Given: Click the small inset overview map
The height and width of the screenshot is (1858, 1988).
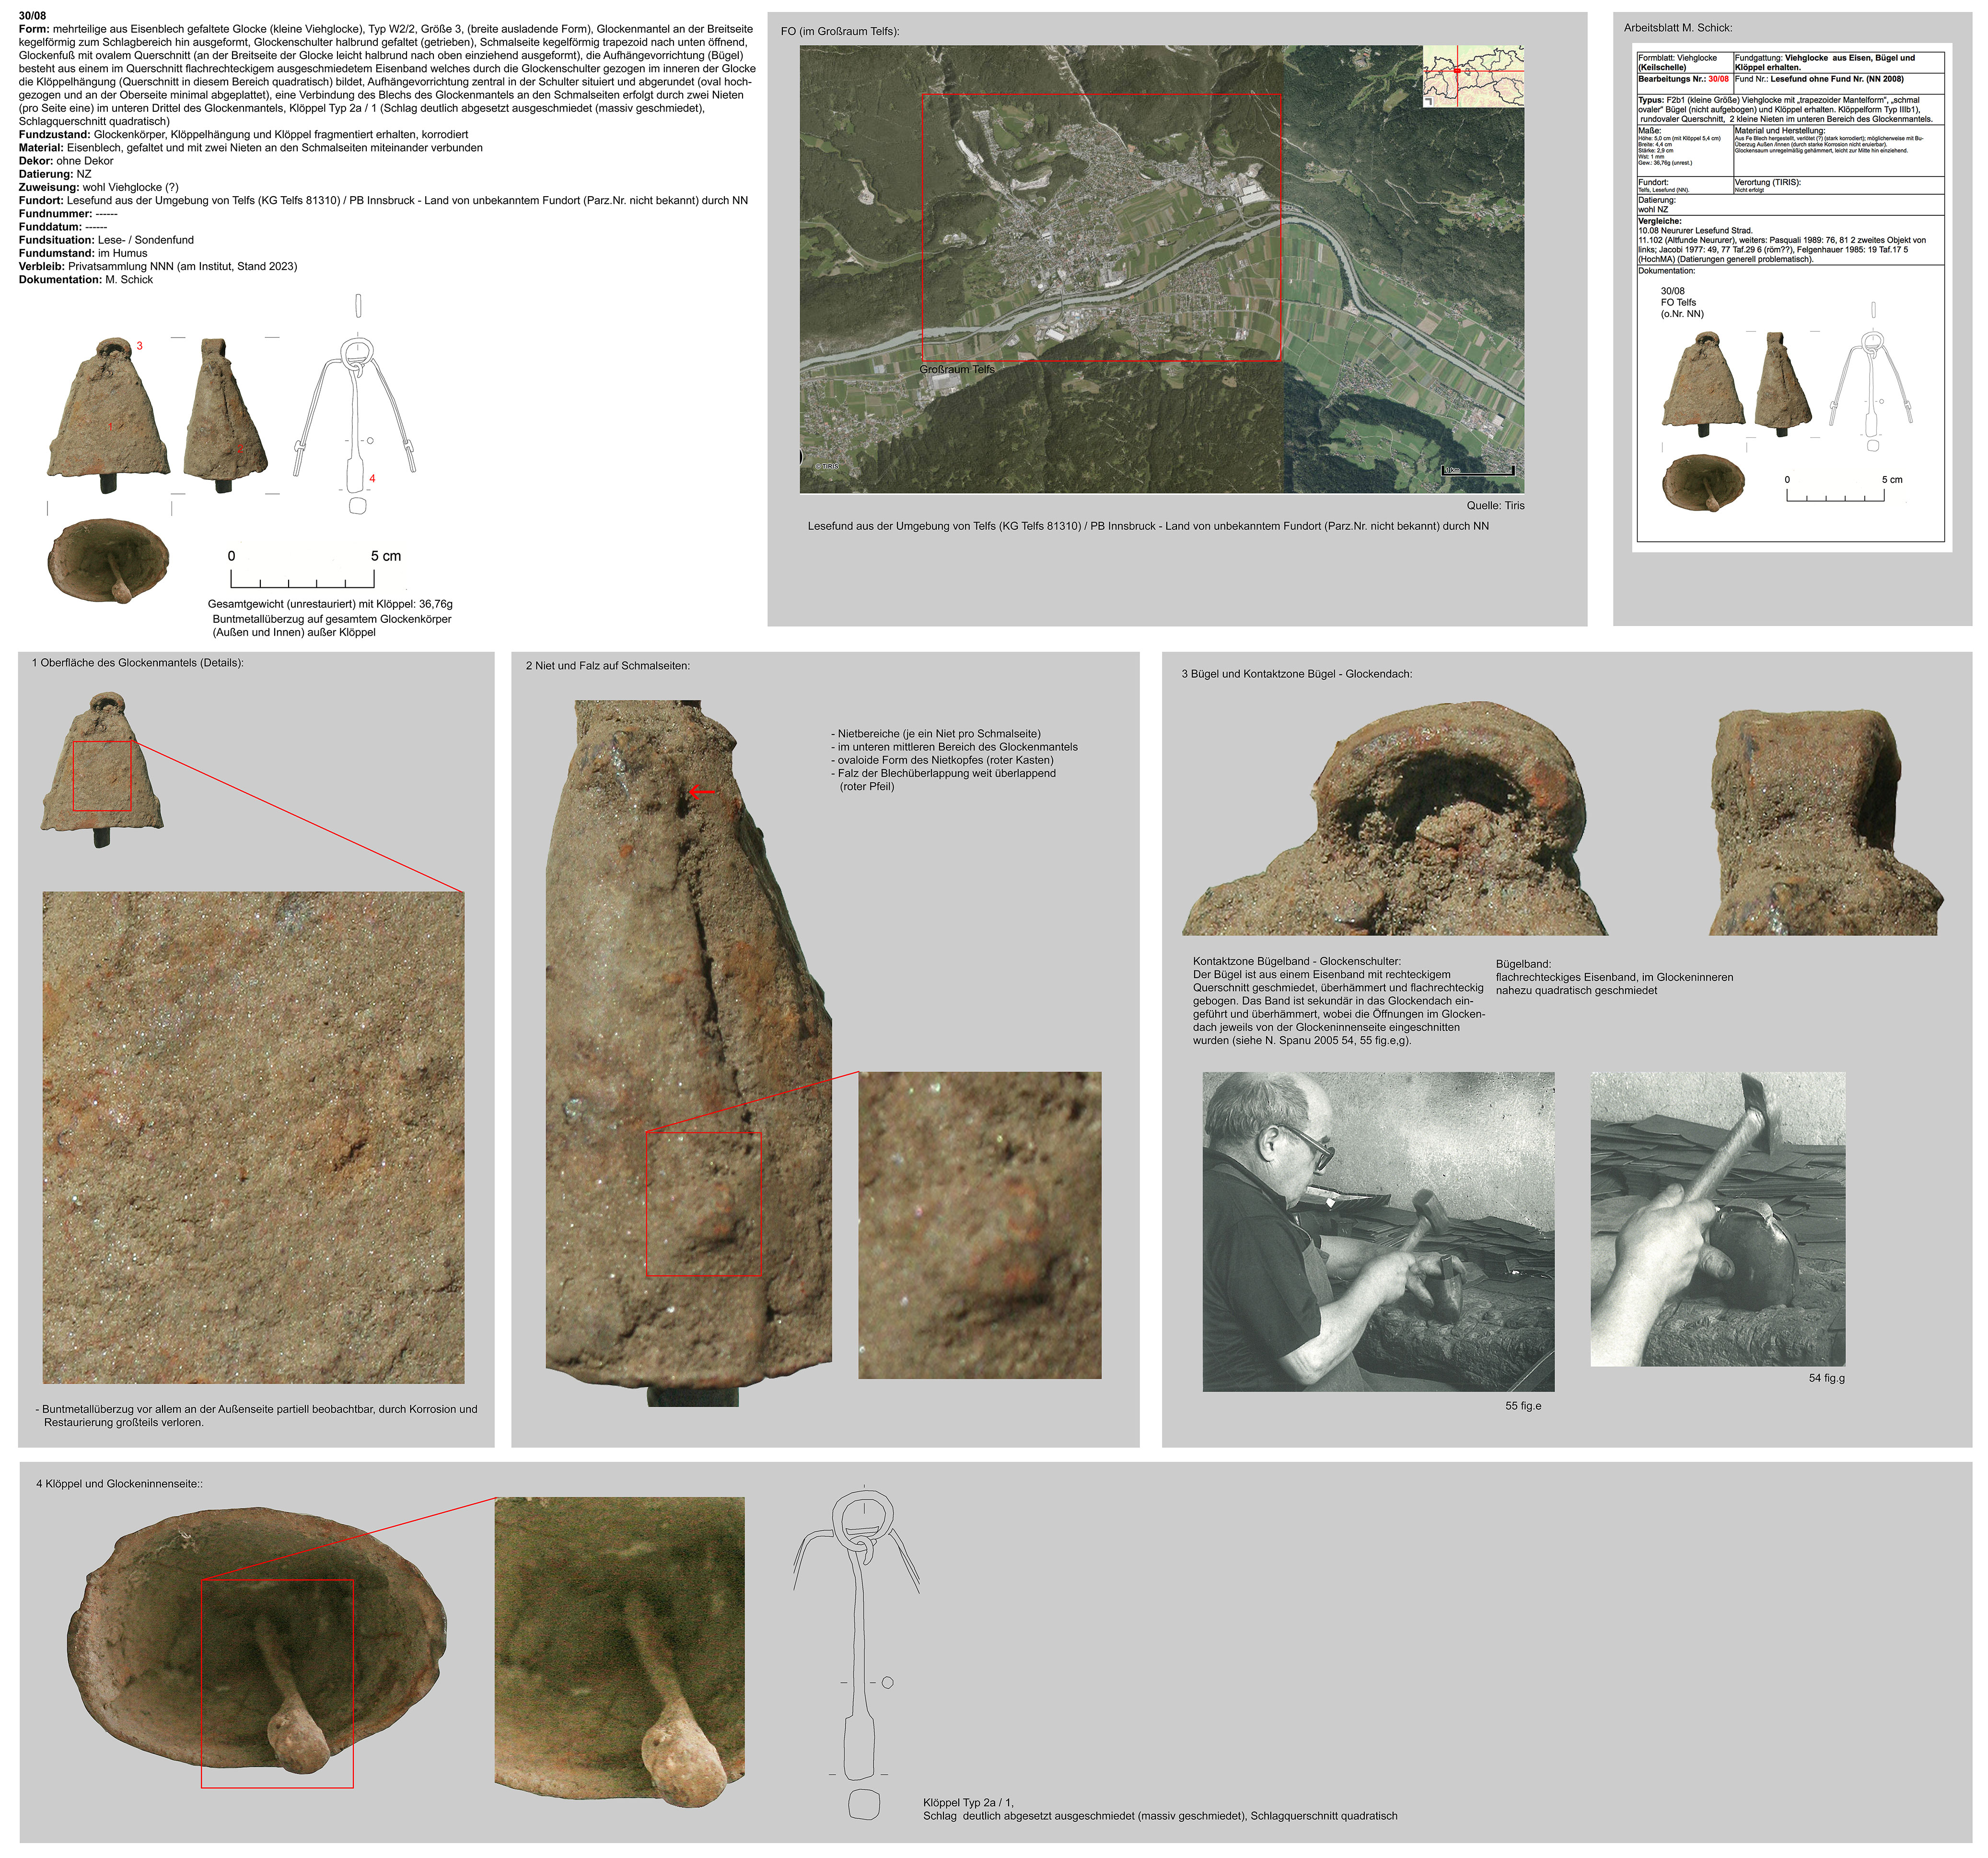Looking at the screenshot, I should pyautogui.click(x=1472, y=76).
